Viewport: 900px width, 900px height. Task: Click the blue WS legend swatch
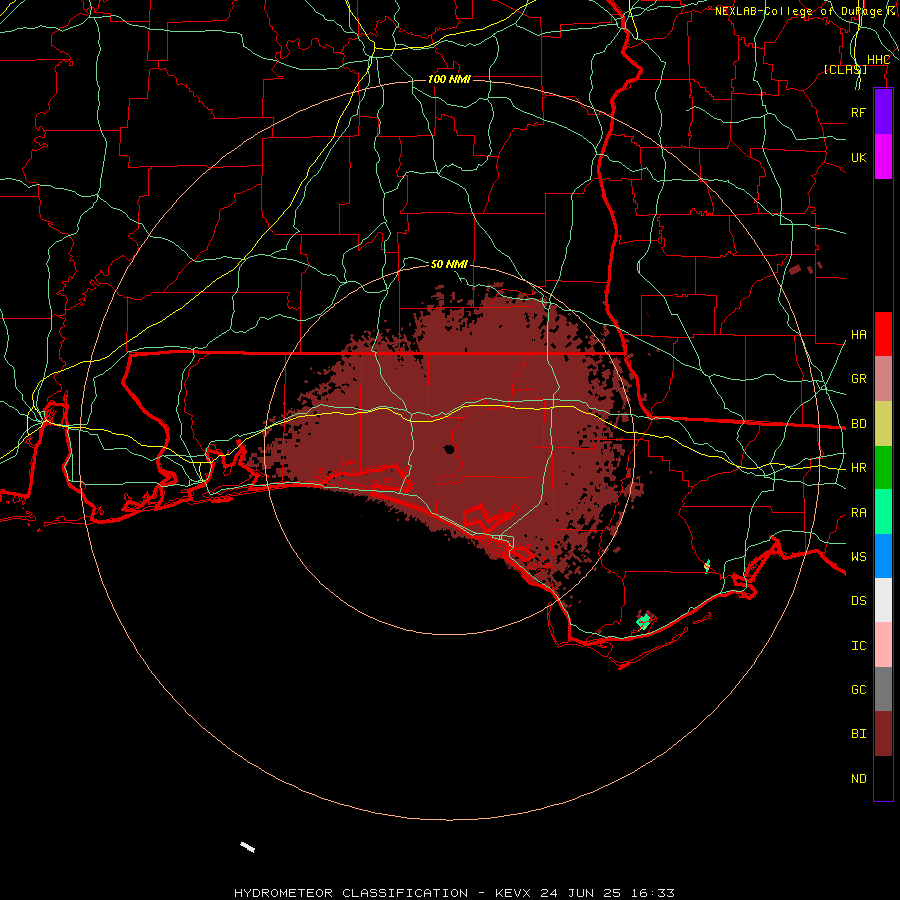883,556
